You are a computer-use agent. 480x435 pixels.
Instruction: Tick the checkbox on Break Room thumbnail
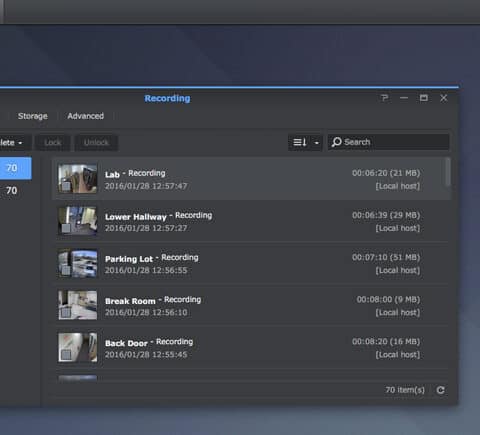(66, 313)
